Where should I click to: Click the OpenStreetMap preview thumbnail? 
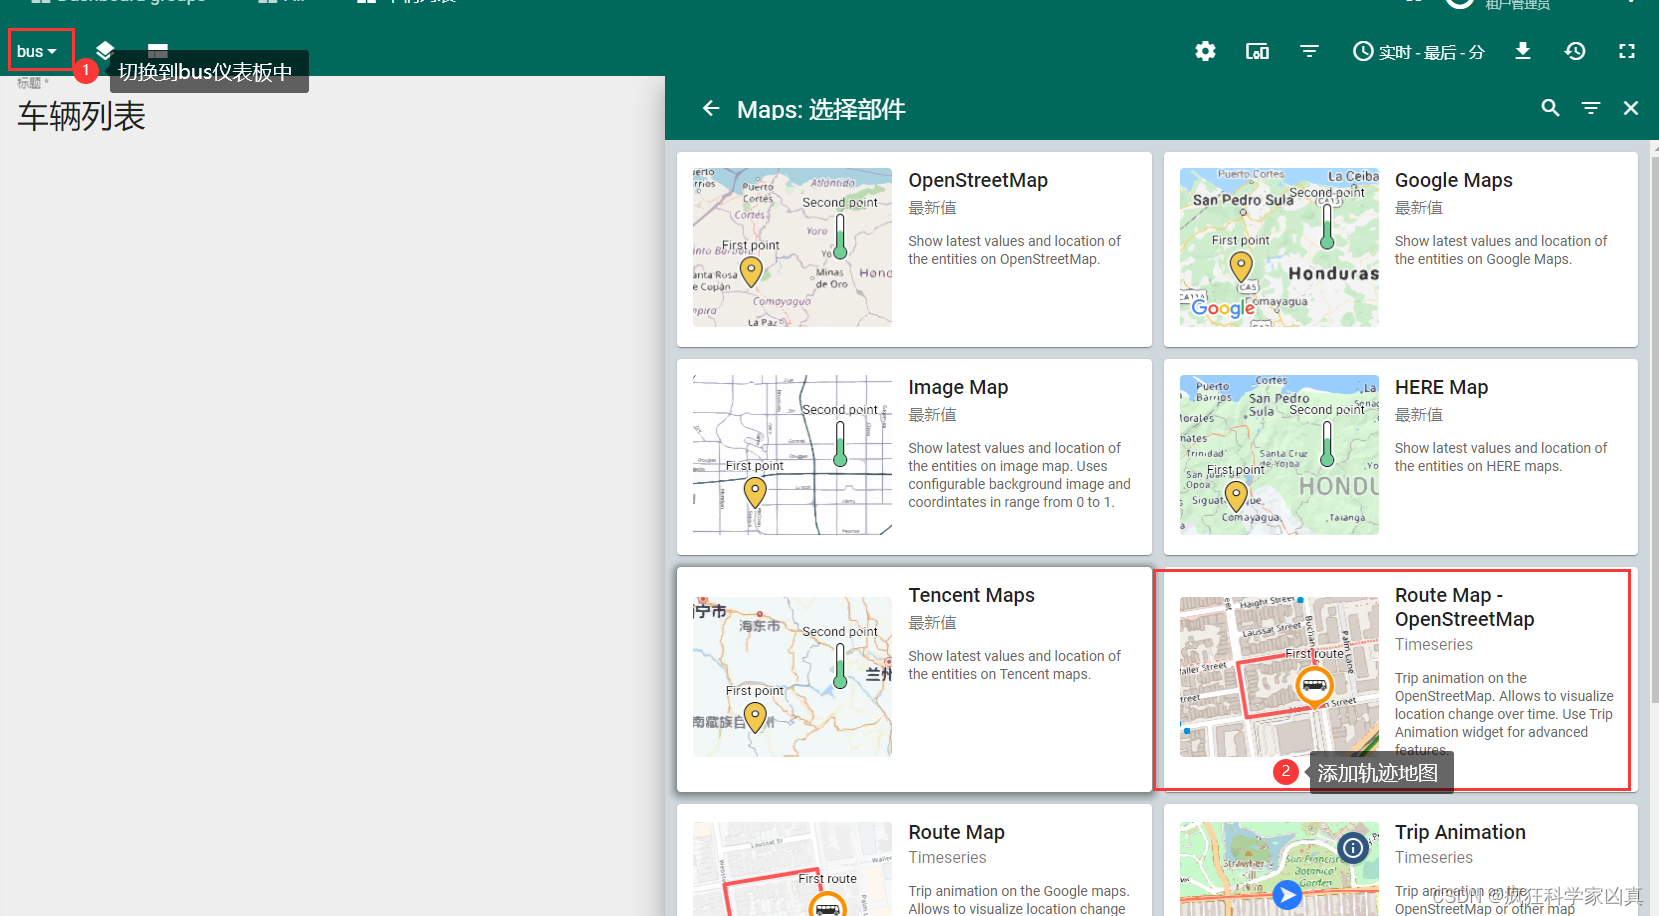[792, 247]
